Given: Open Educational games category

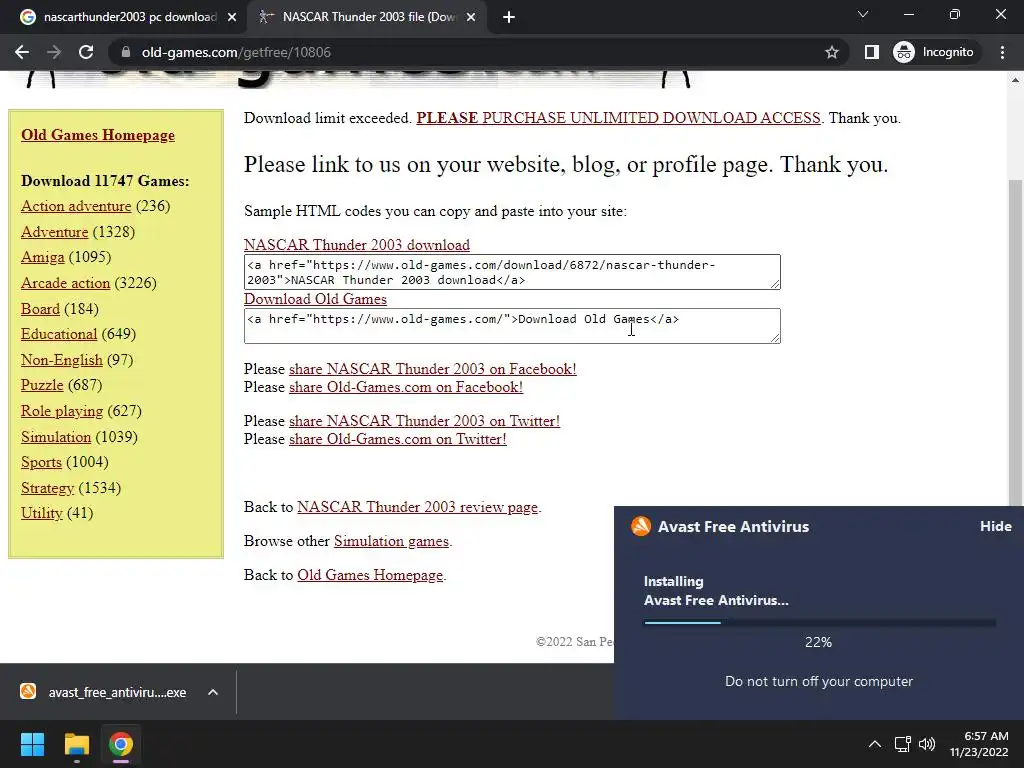Looking at the screenshot, I should click(x=59, y=334).
